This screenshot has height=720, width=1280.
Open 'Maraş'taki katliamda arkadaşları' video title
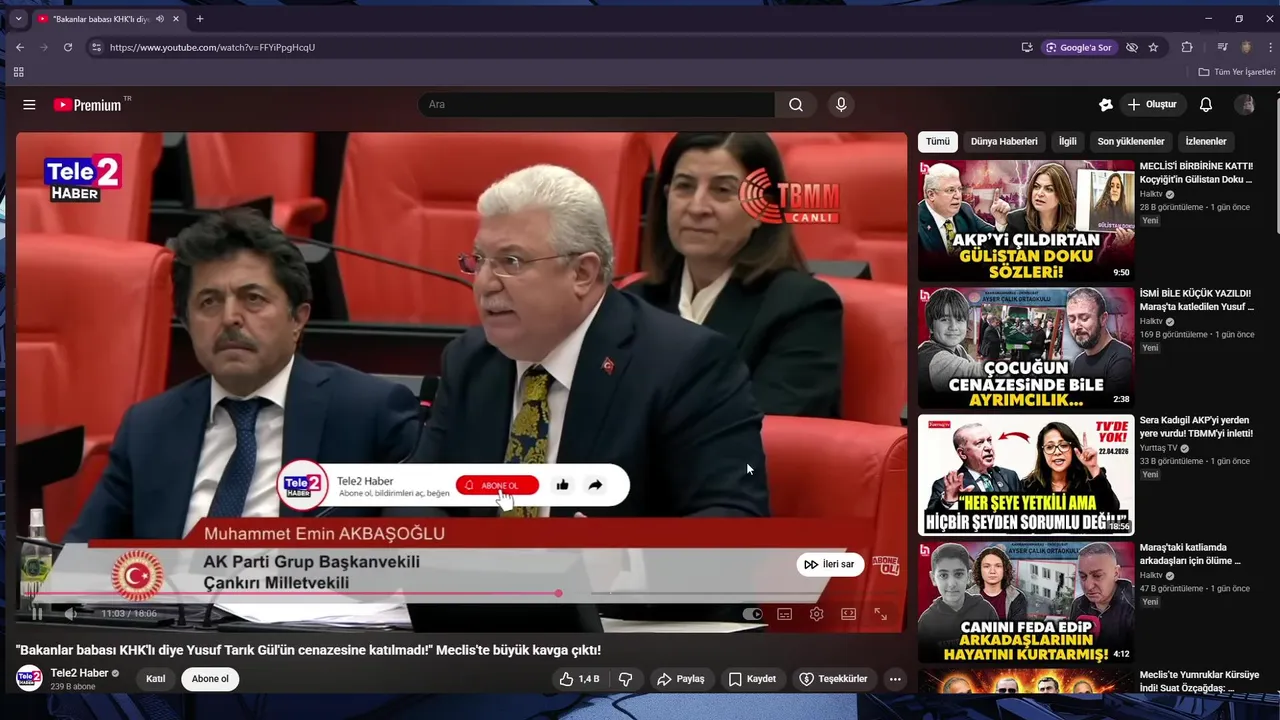(1191, 554)
